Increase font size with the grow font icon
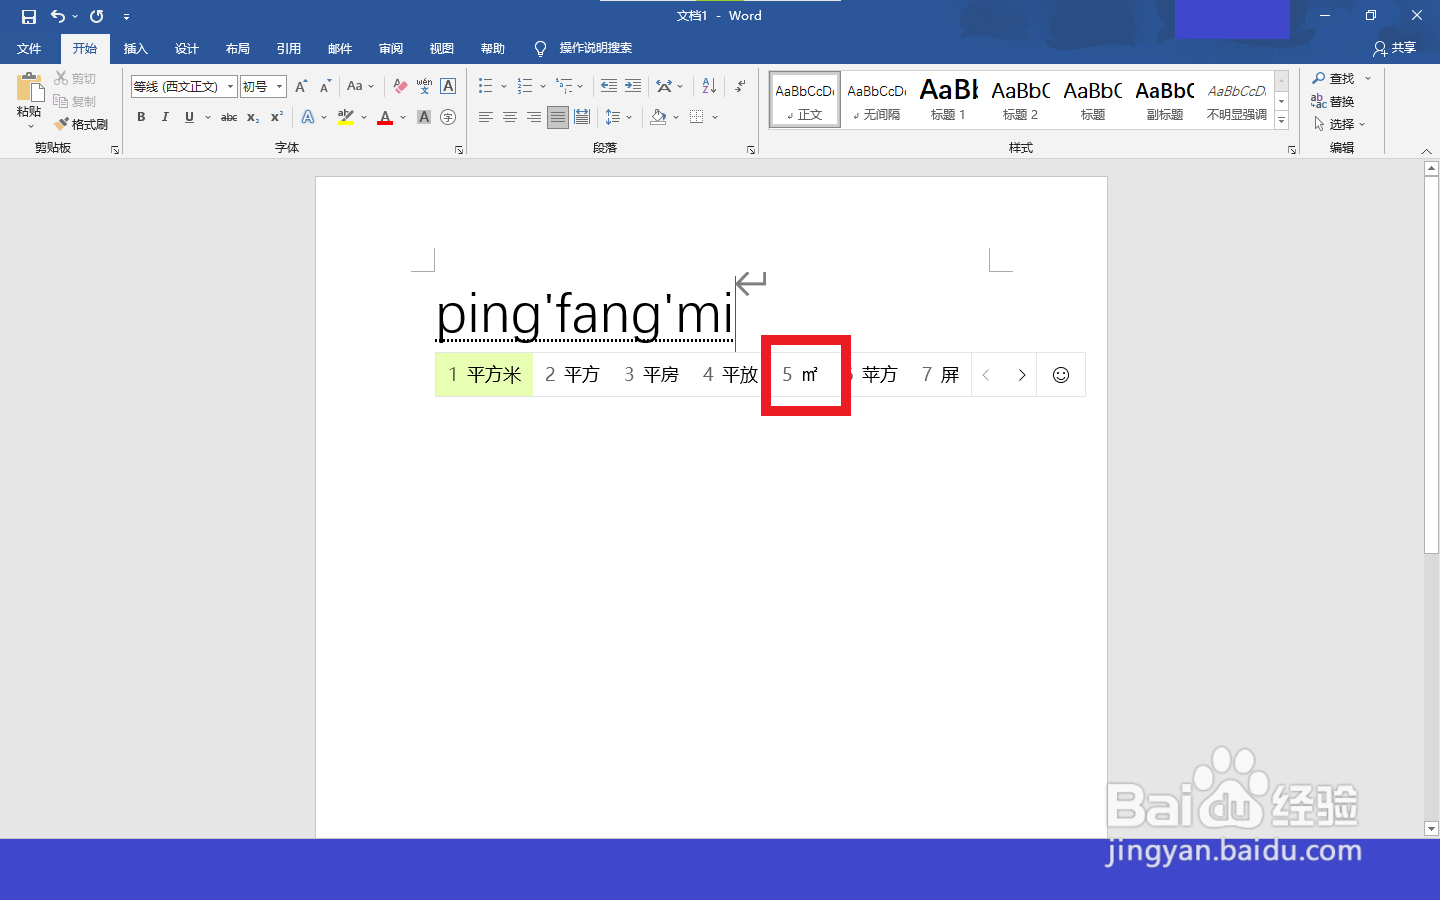Image resolution: width=1440 pixels, height=900 pixels. (x=301, y=87)
